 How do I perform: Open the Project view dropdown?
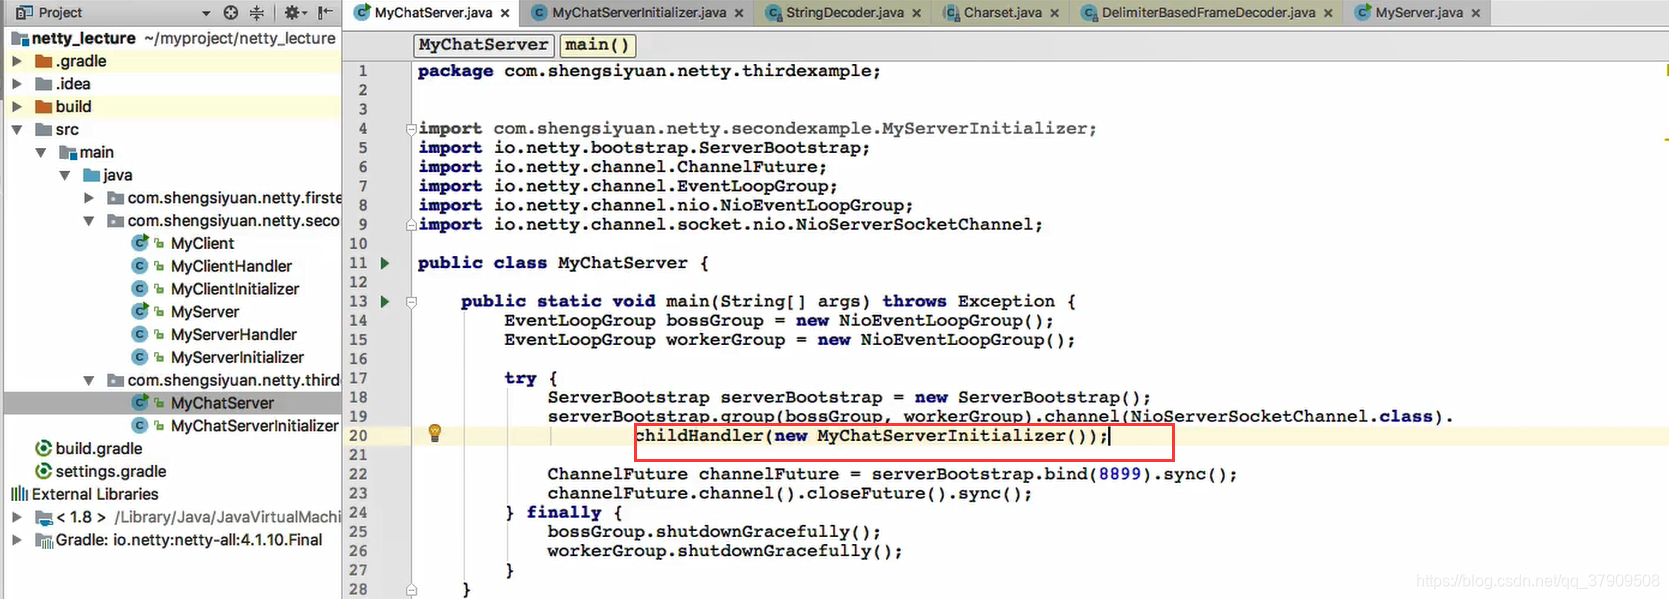(x=206, y=13)
